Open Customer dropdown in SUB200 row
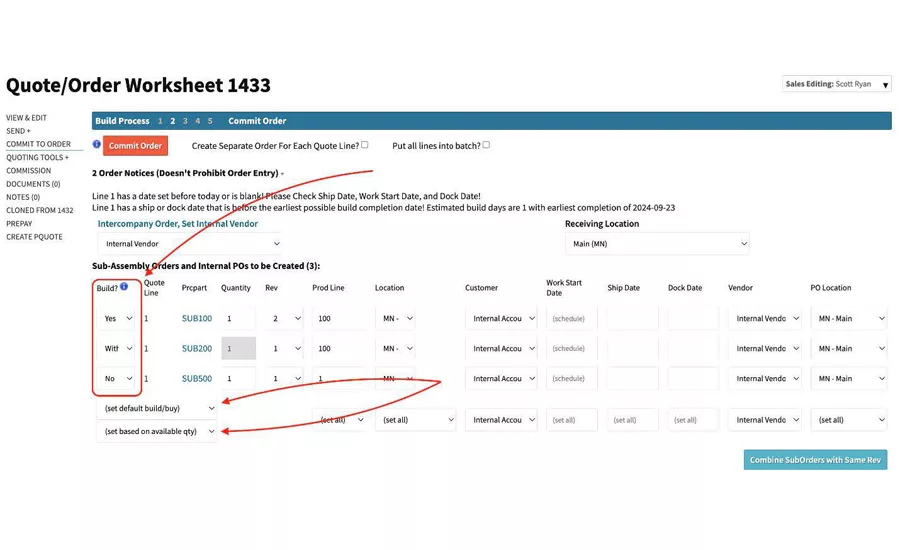Viewport: 900px width, 550px height. 501,348
